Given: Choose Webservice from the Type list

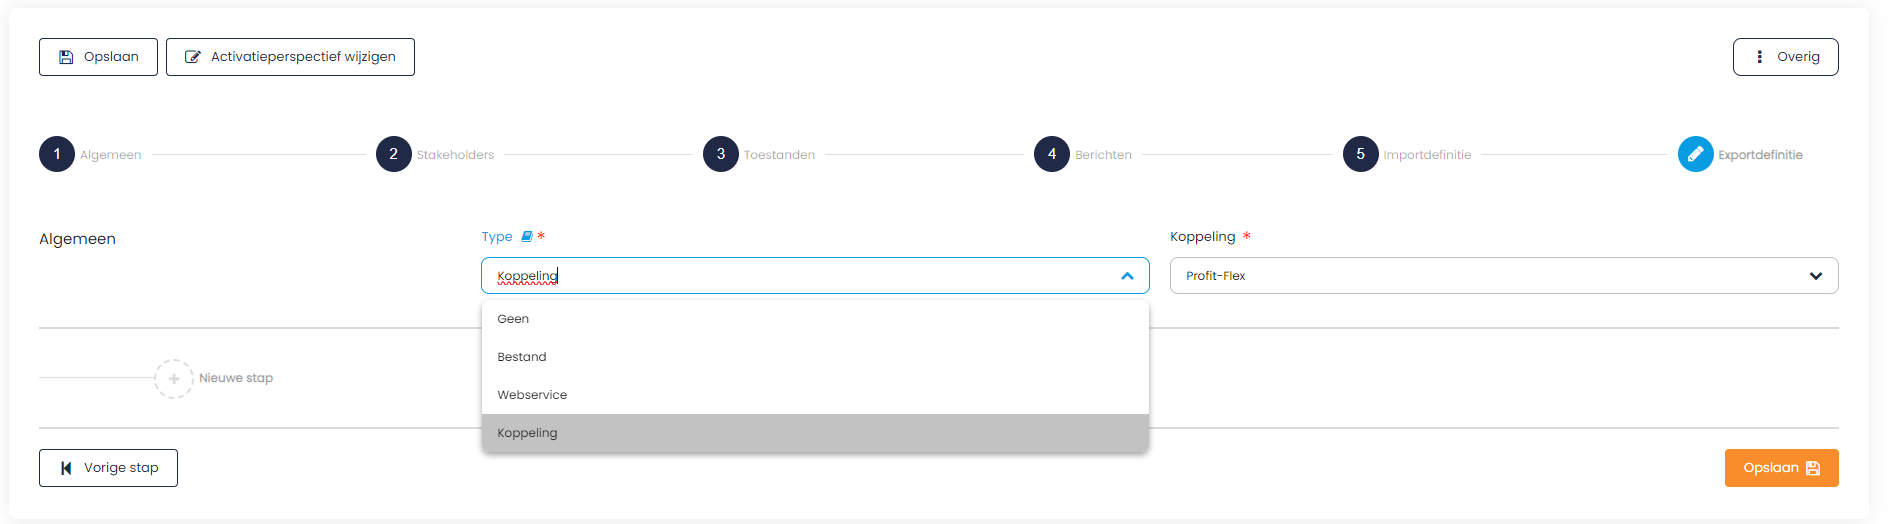Looking at the screenshot, I should (815, 395).
